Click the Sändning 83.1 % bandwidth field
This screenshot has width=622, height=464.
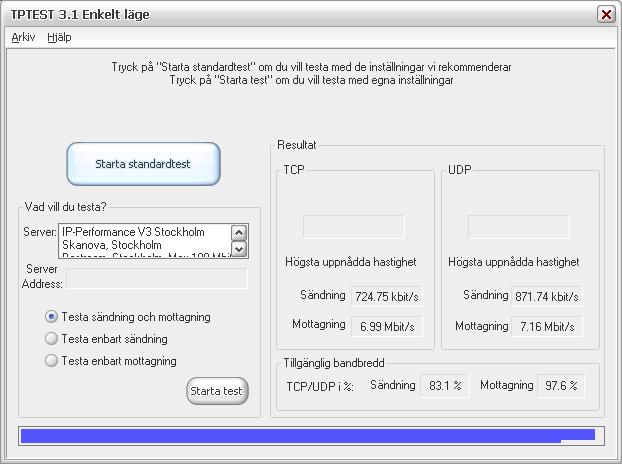(445, 385)
